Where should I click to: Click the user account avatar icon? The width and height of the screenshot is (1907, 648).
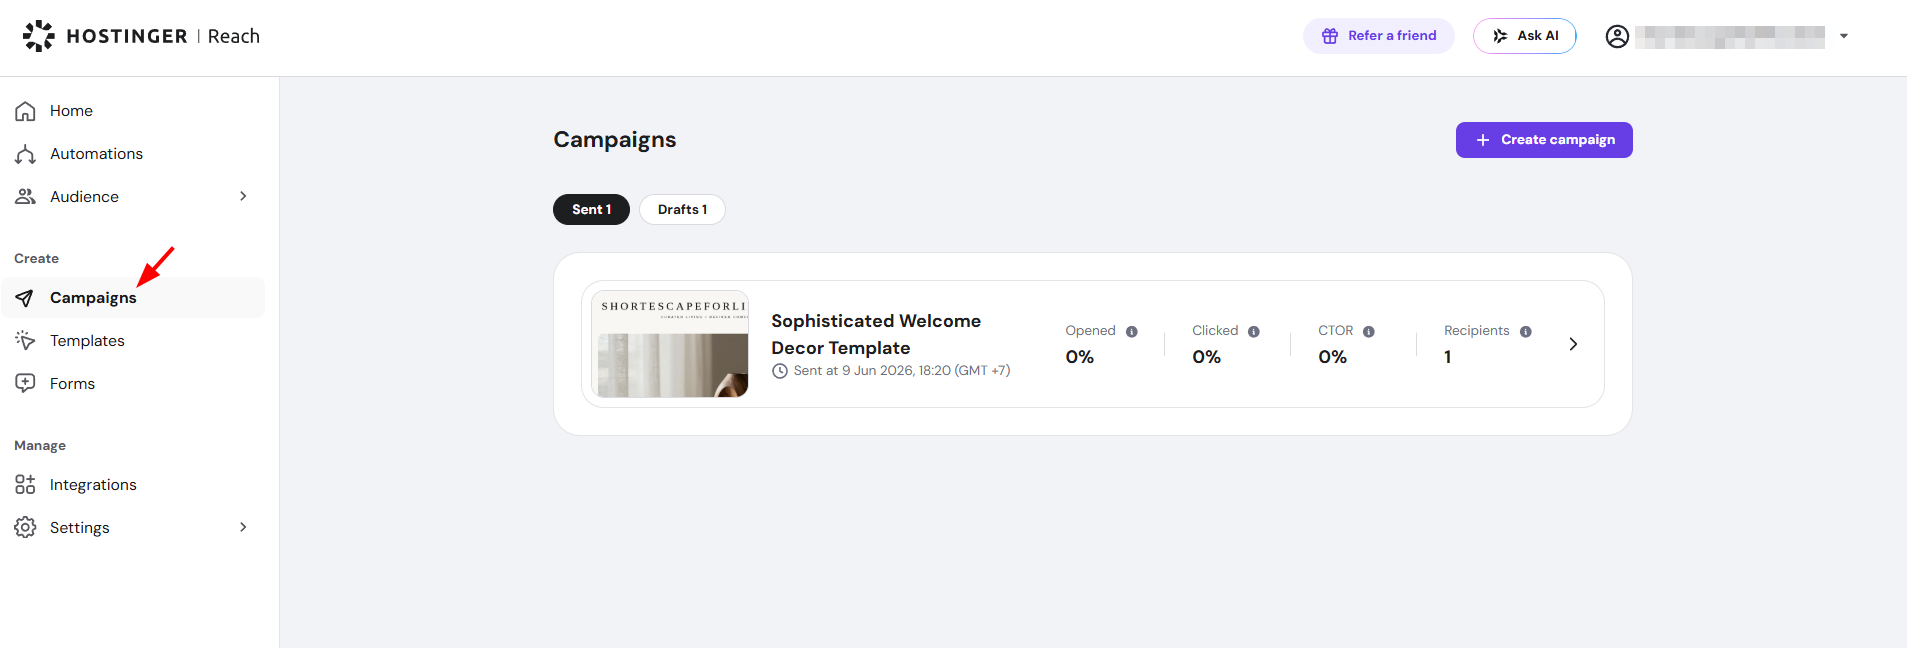click(1617, 36)
